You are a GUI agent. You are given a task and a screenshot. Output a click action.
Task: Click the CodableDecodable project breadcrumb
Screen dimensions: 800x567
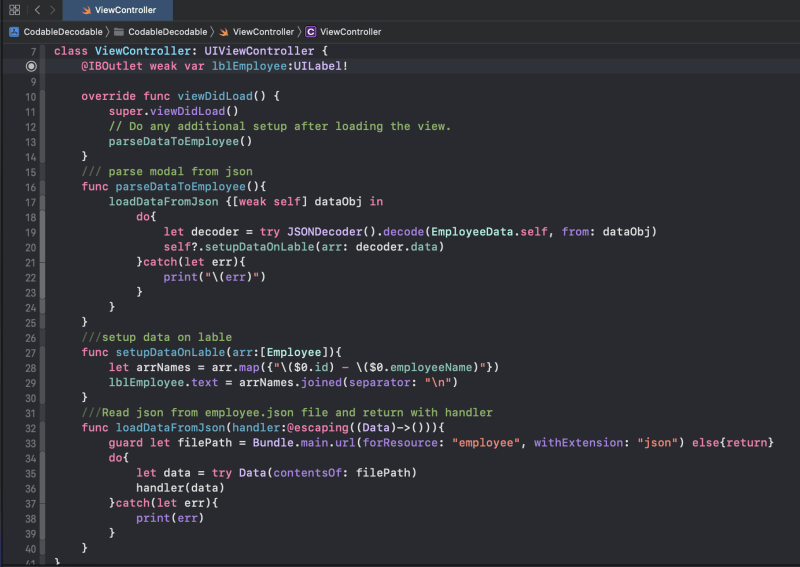pyautogui.click(x=63, y=32)
